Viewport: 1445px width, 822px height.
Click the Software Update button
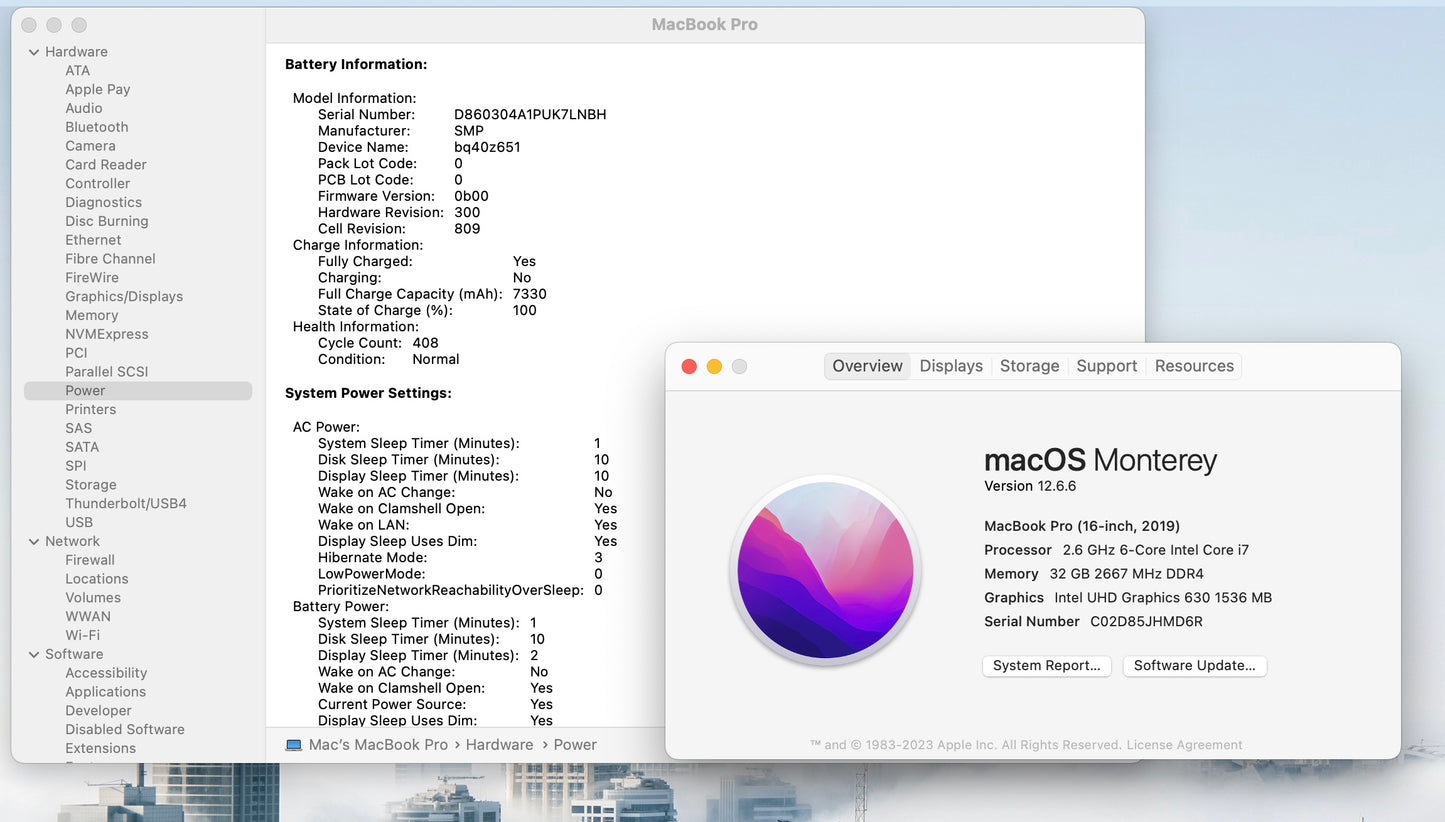[x=1194, y=666]
